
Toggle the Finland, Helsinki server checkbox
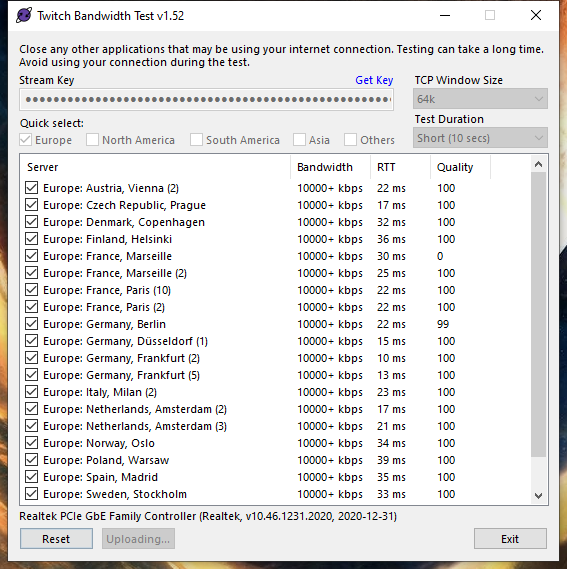click(32, 239)
